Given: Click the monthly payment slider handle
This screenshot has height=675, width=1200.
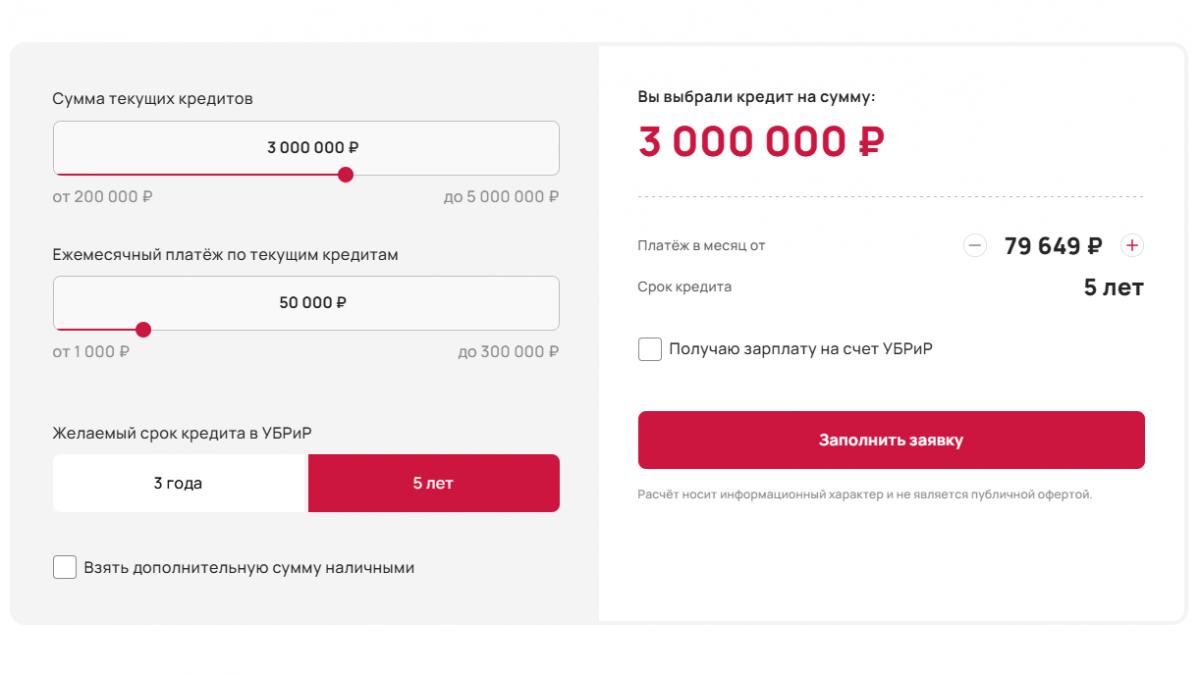Looking at the screenshot, I should coord(143,329).
